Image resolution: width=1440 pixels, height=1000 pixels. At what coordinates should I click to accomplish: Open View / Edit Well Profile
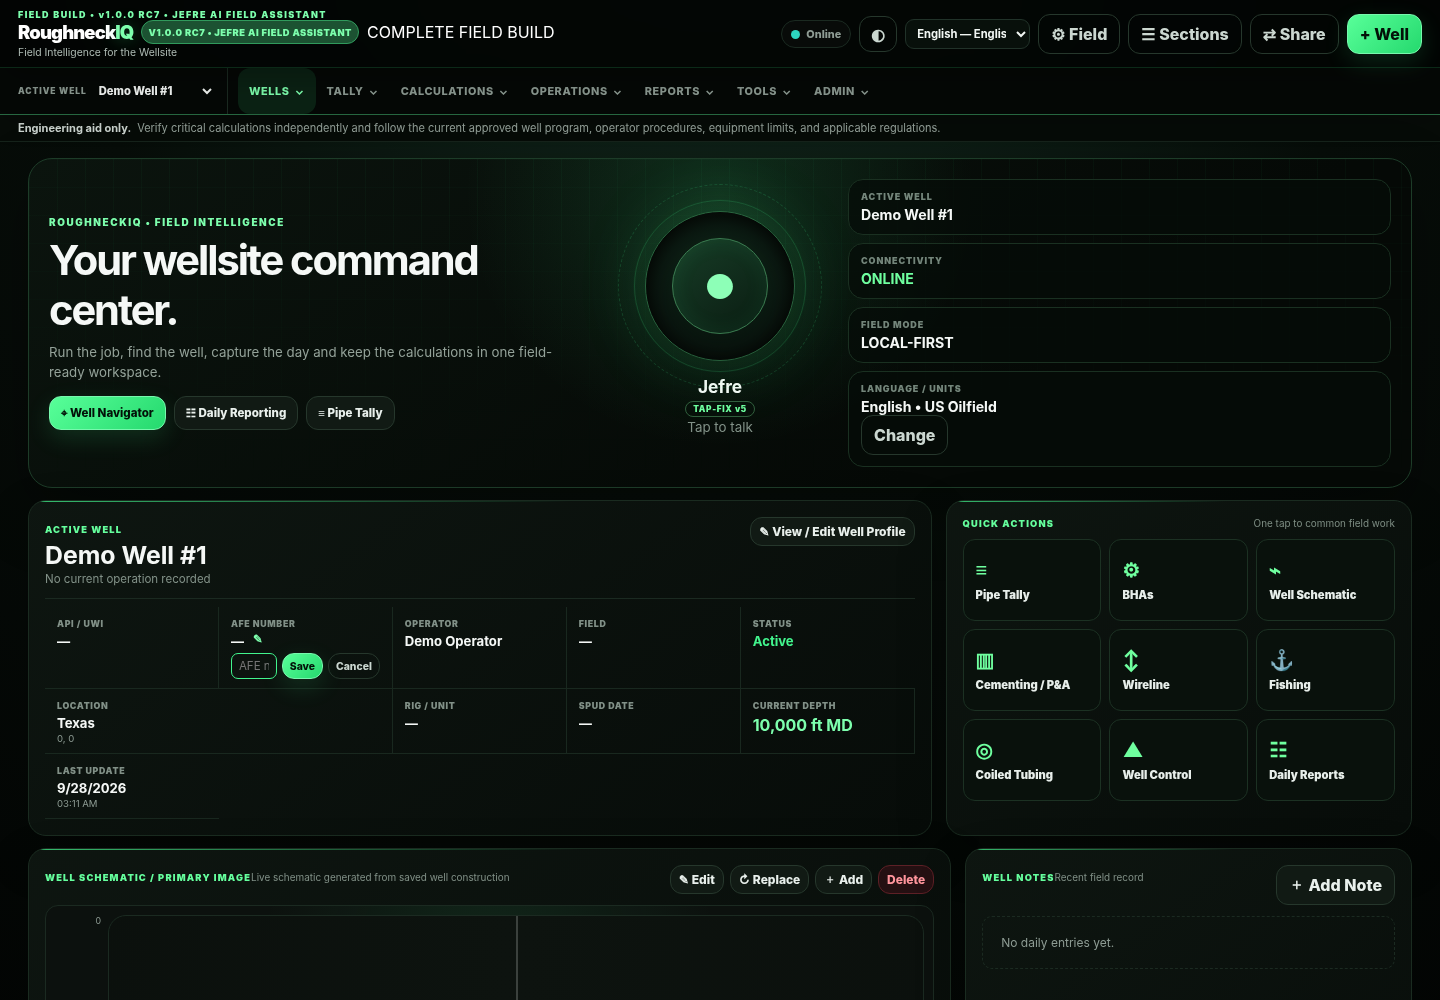832,532
